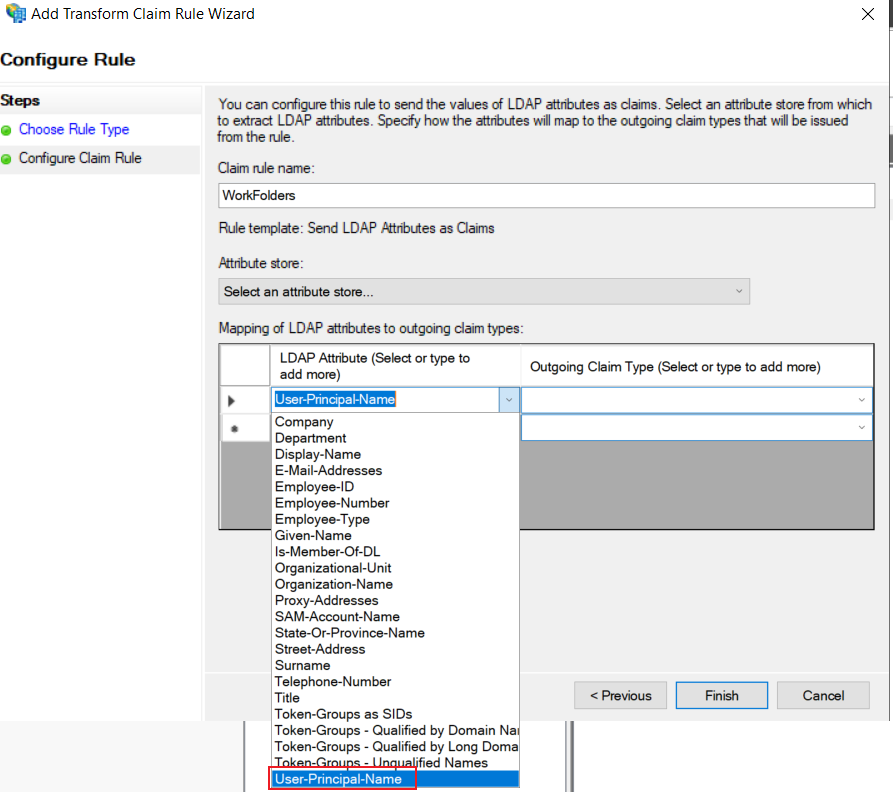This screenshot has height=792, width=893.
Task: Open the Attribute store dropdown
Action: tap(484, 292)
